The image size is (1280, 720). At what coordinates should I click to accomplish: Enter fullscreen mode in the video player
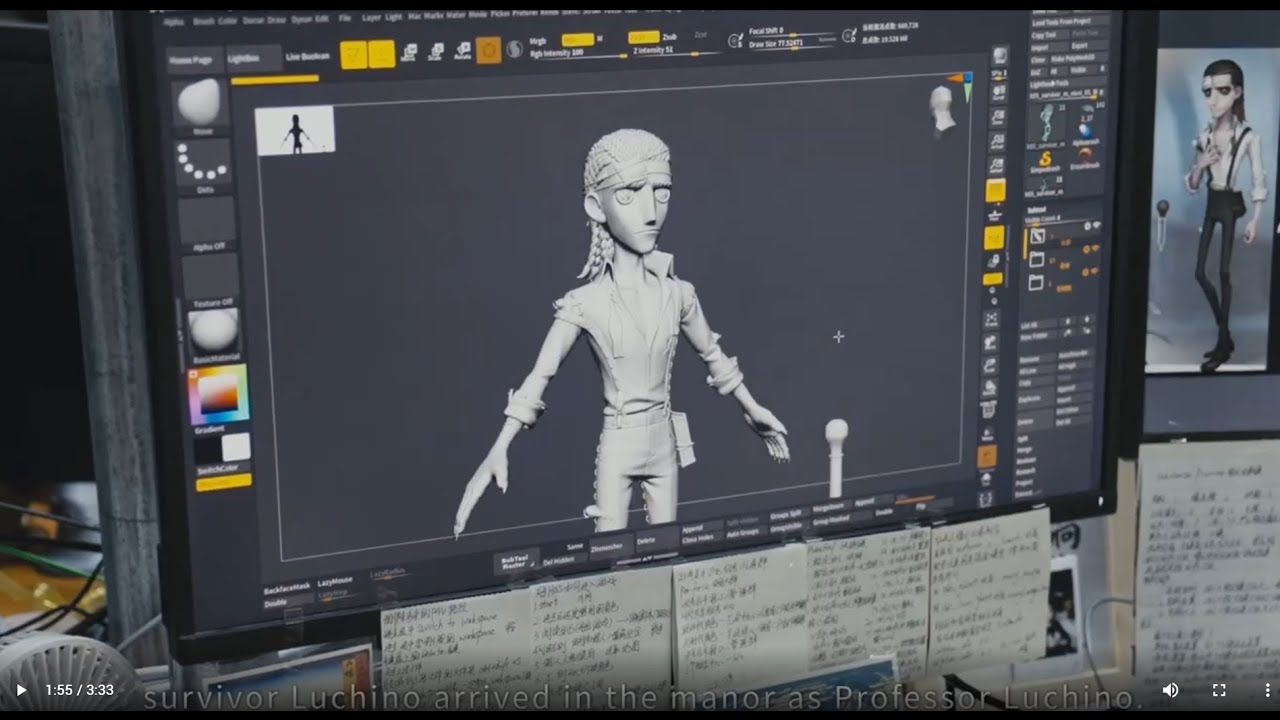[1219, 690]
